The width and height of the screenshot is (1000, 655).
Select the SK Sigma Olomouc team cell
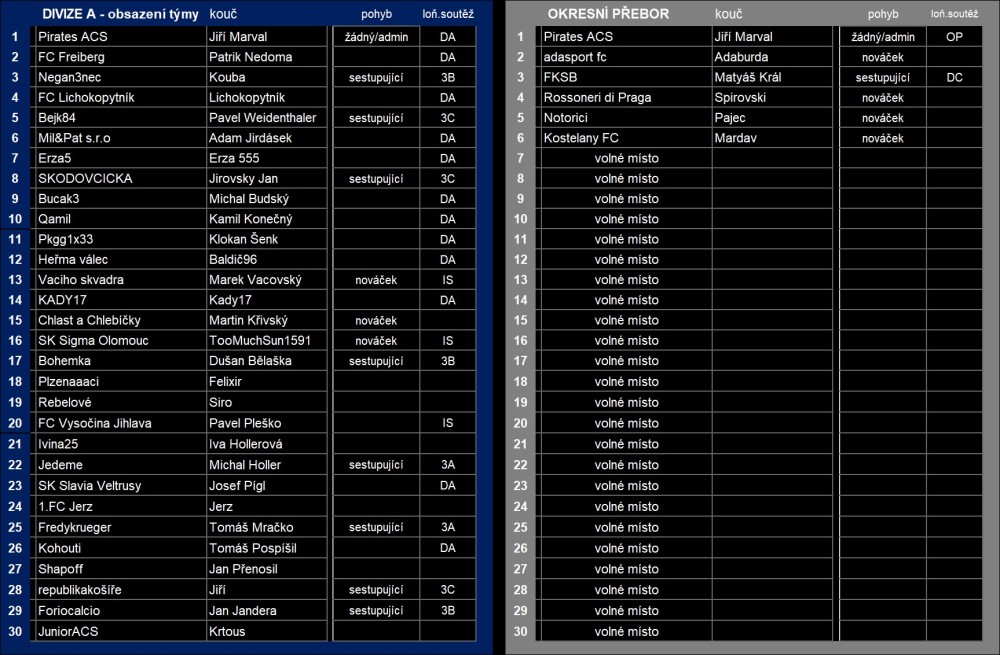tap(121, 341)
